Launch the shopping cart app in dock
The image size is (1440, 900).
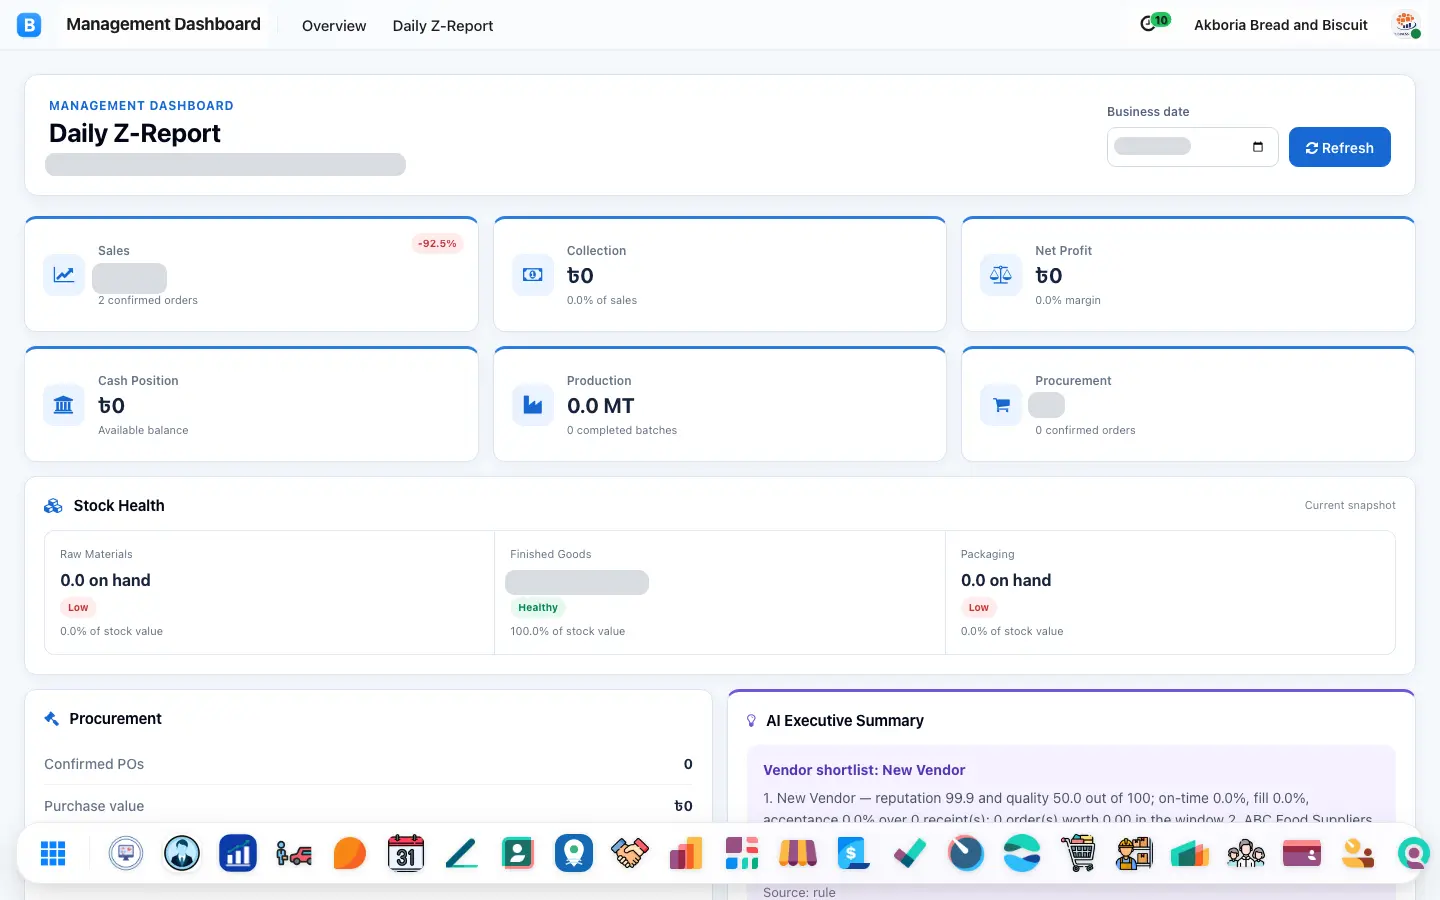(1078, 853)
